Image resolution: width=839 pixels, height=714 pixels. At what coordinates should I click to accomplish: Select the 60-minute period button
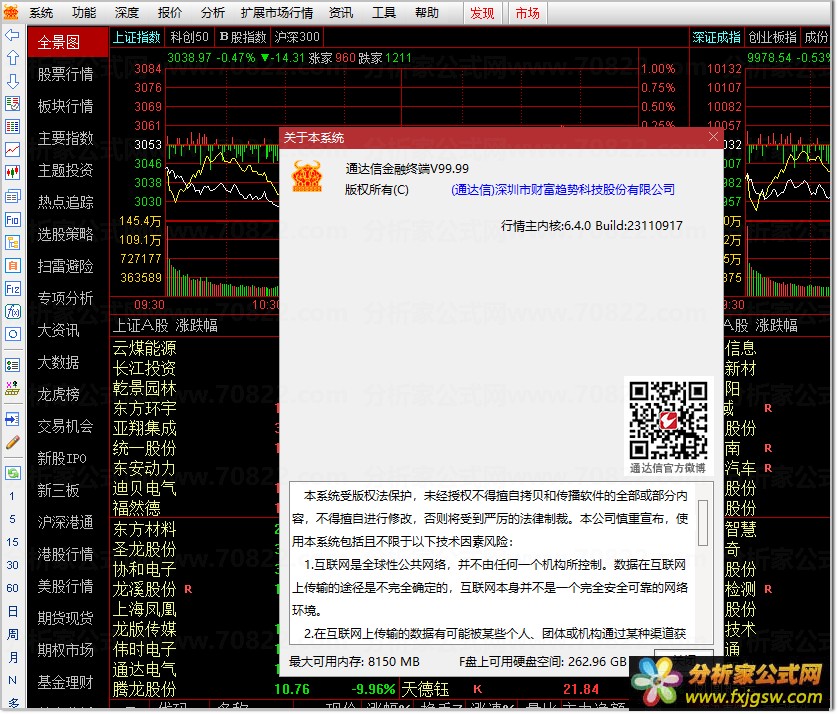click(12, 588)
